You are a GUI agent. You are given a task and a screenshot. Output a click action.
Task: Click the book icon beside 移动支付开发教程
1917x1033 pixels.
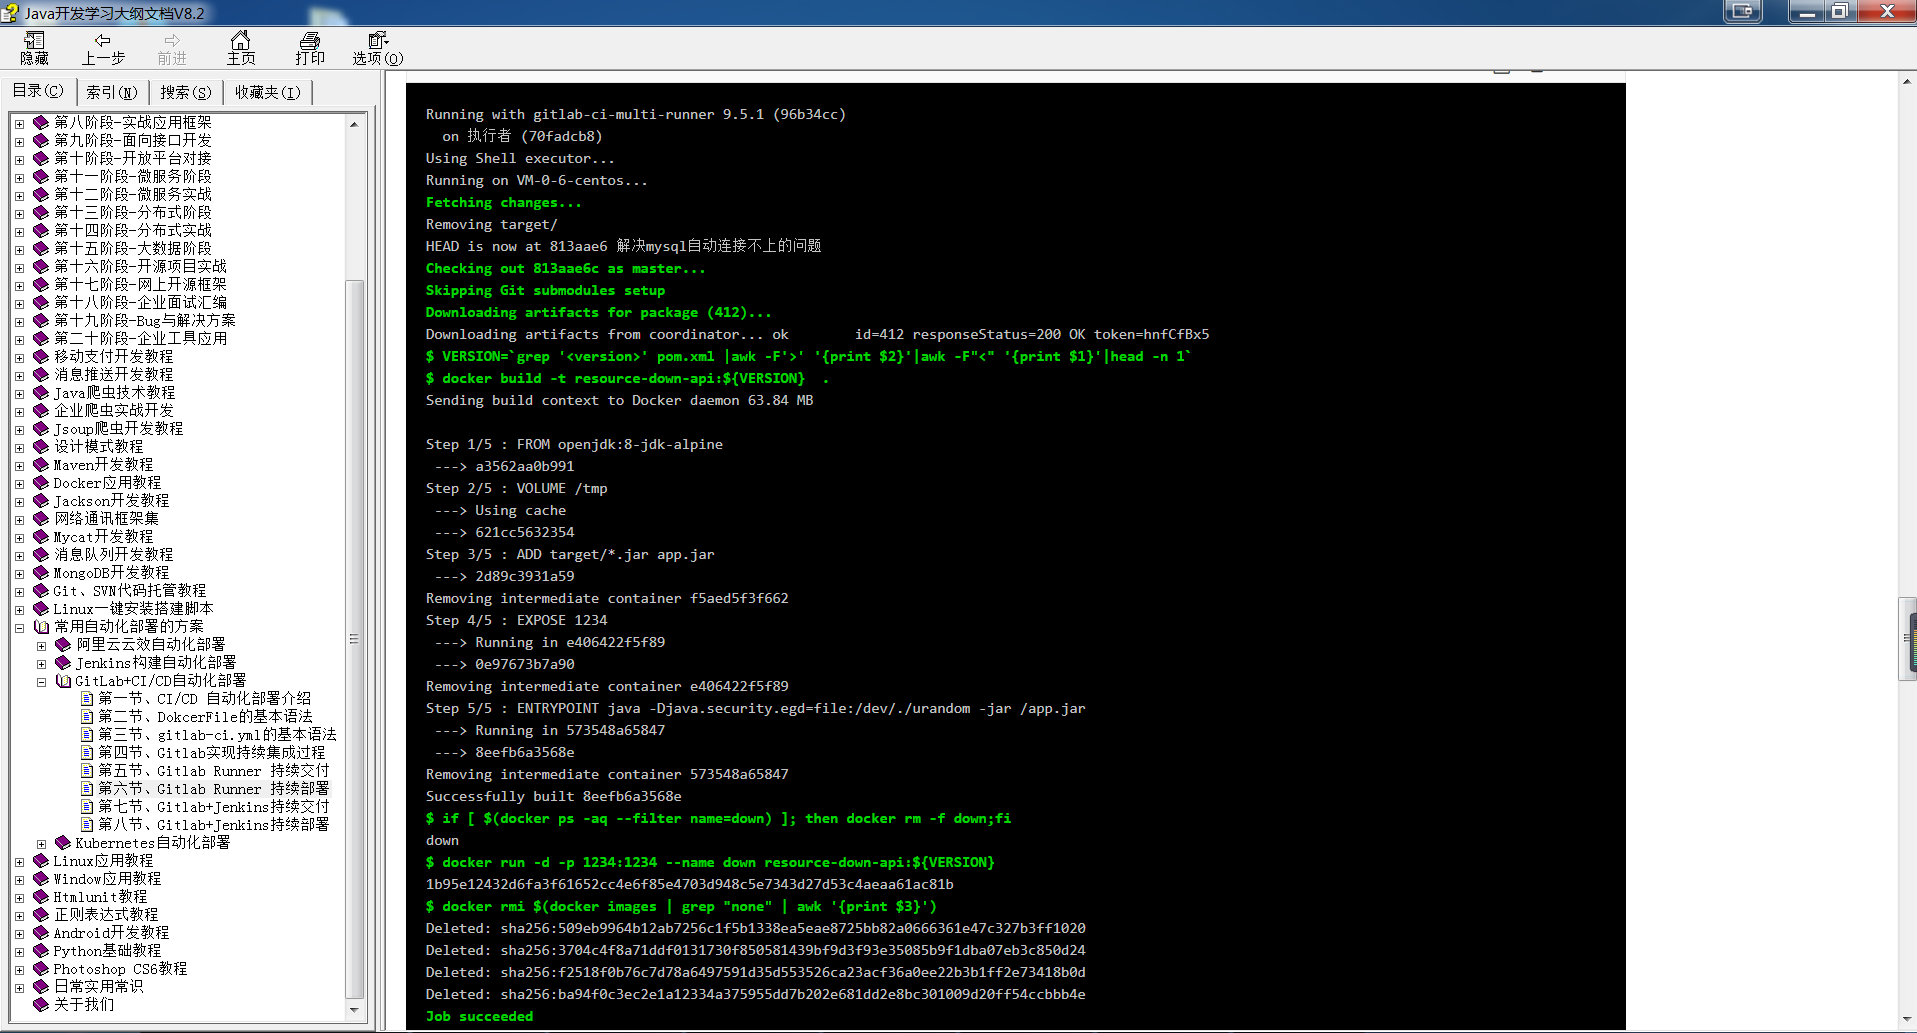click(41, 357)
